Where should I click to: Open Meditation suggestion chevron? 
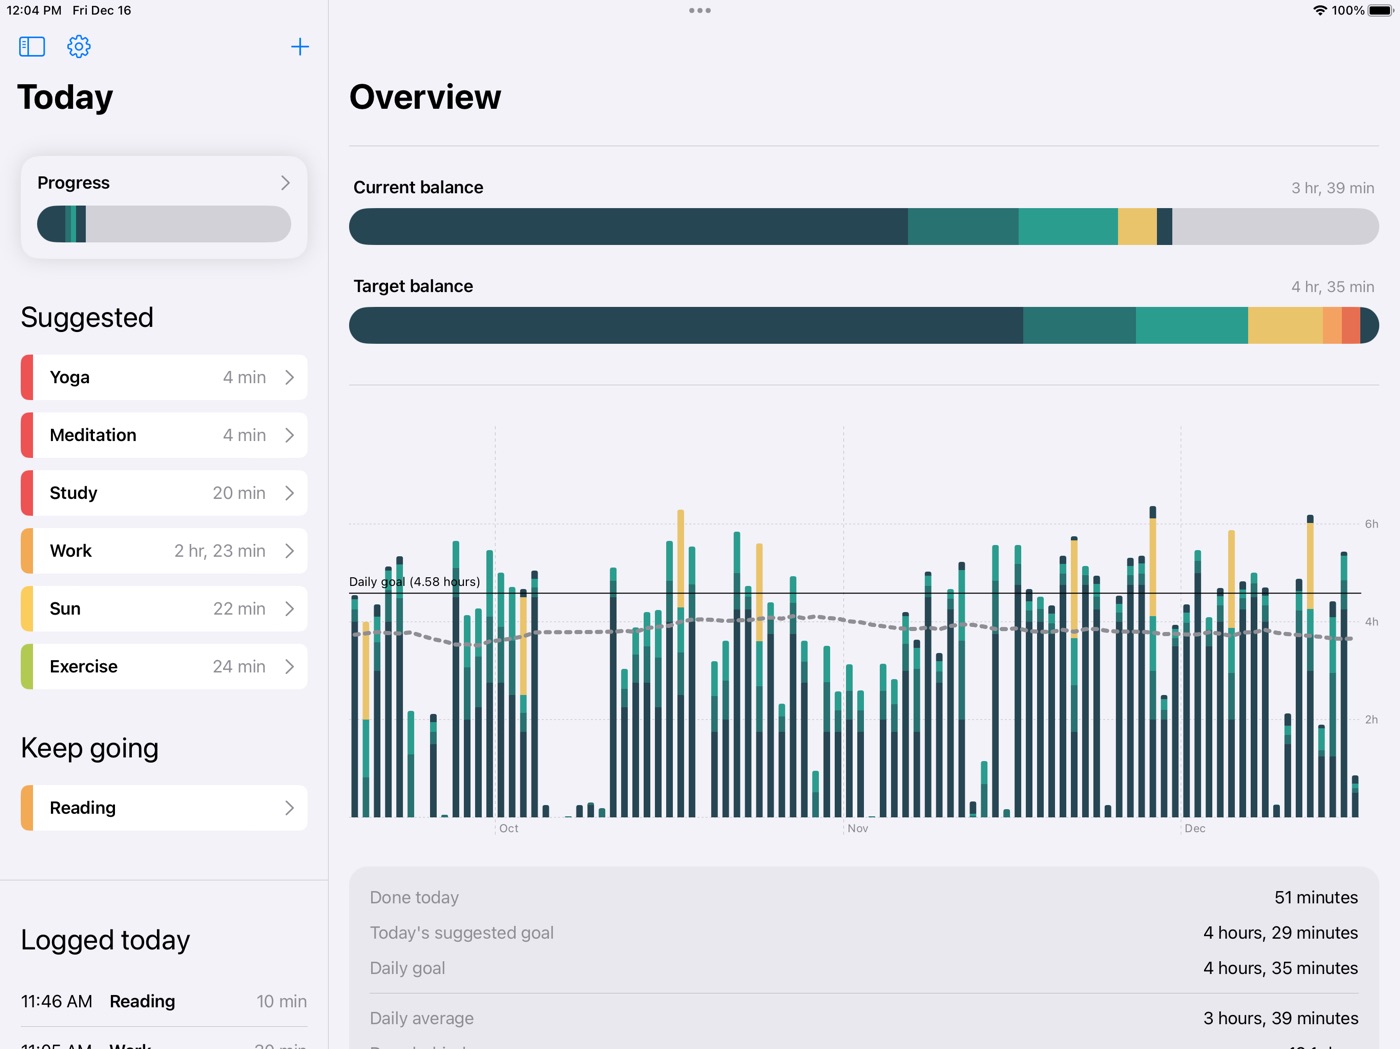(289, 435)
